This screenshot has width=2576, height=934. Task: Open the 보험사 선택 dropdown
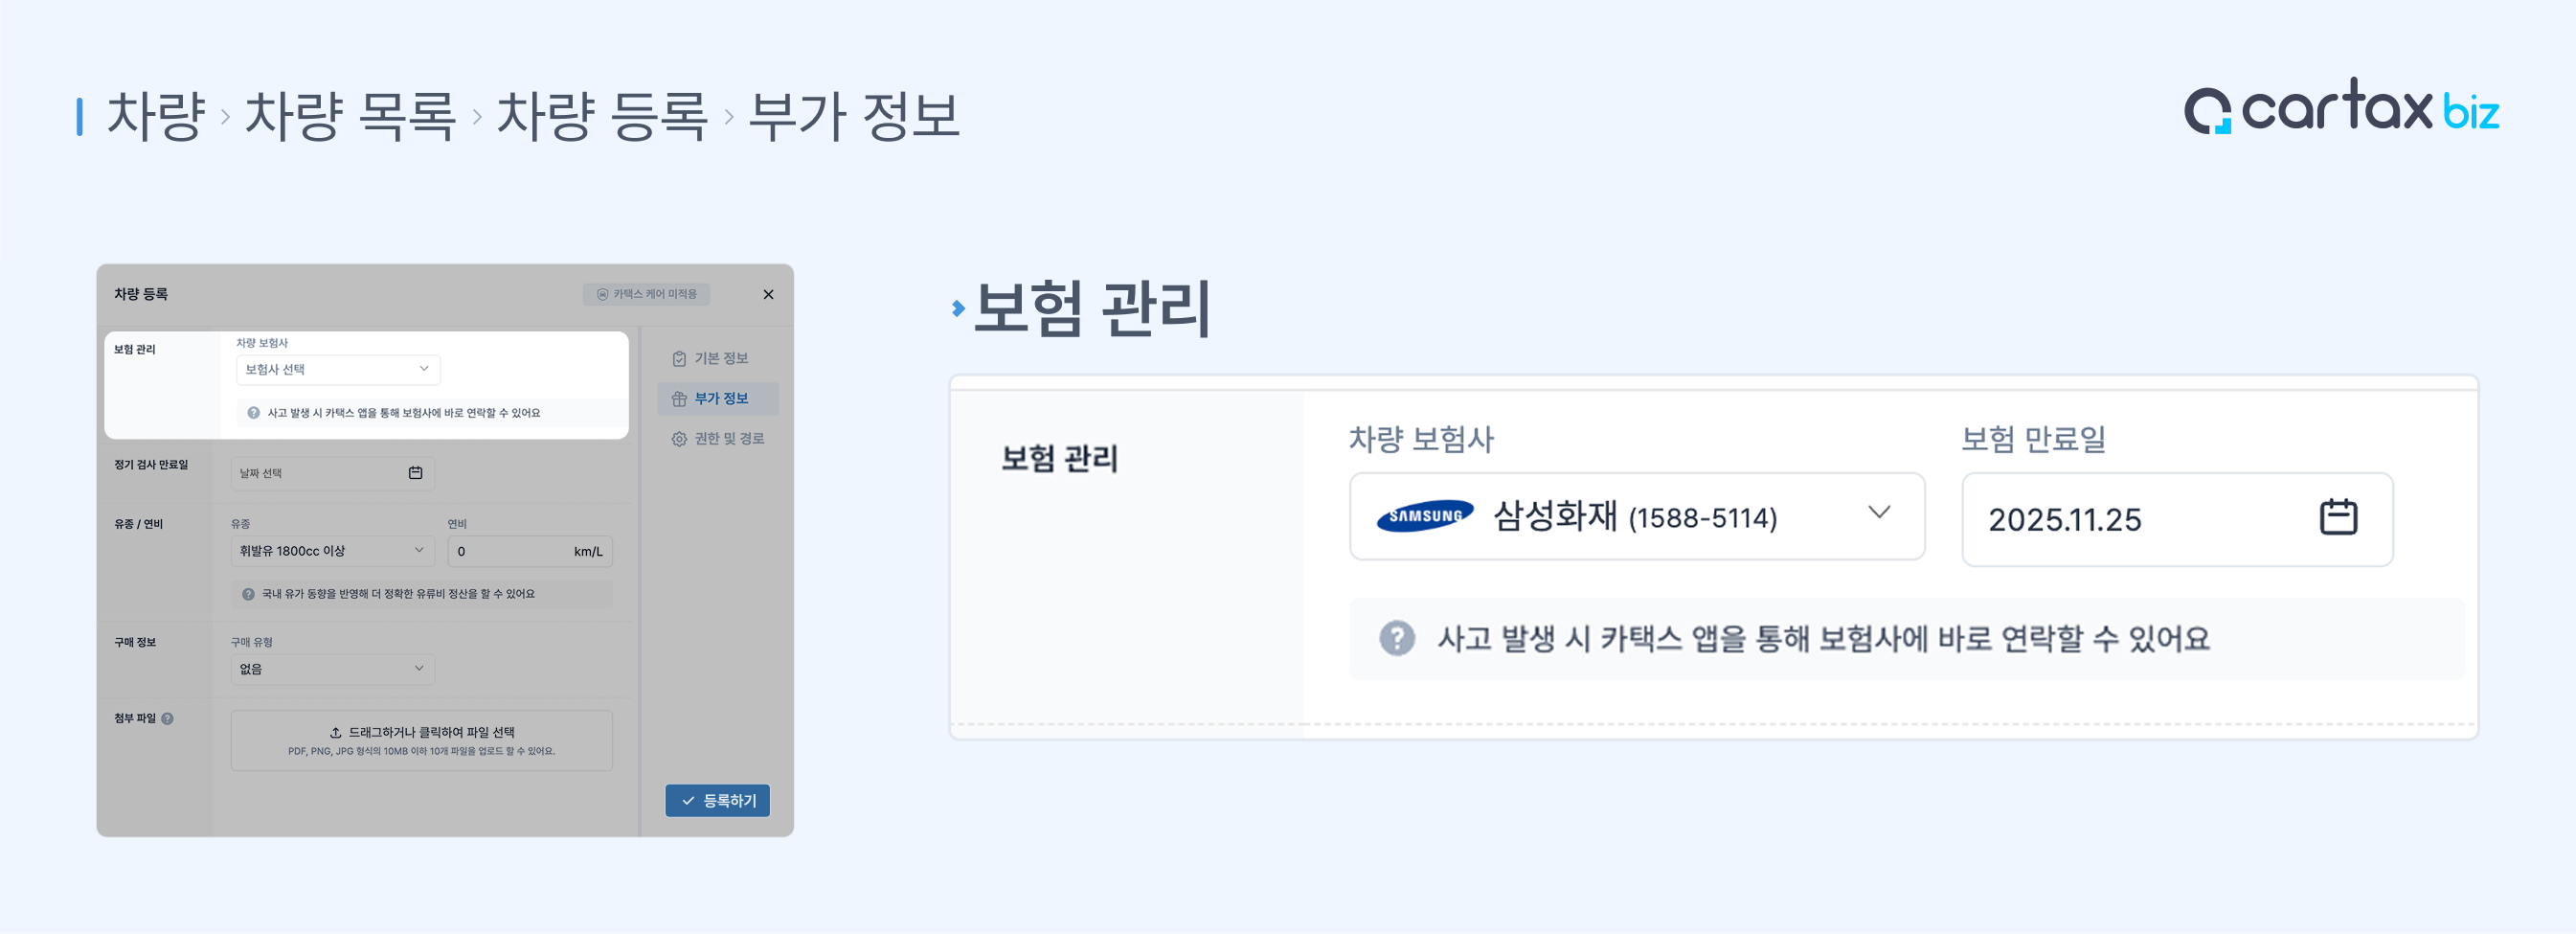point(338,369)
